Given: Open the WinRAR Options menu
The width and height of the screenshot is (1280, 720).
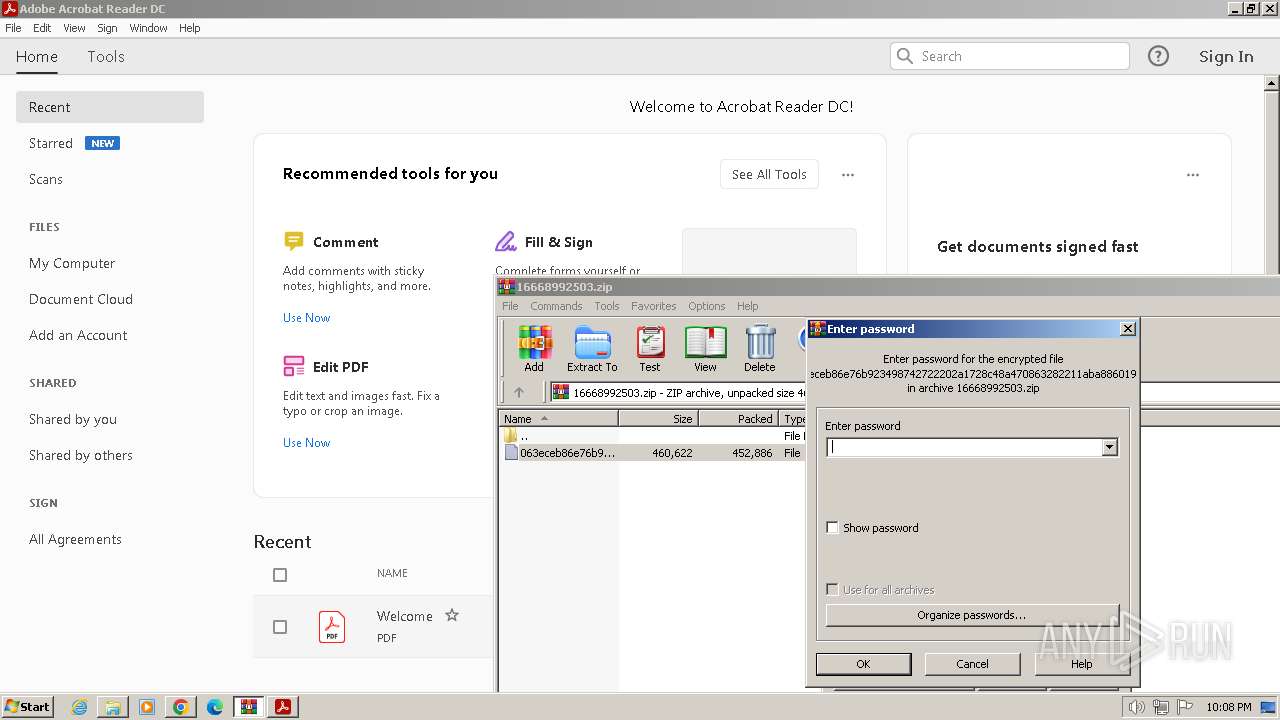Looking at the screenshot, I should click(706, 306).
